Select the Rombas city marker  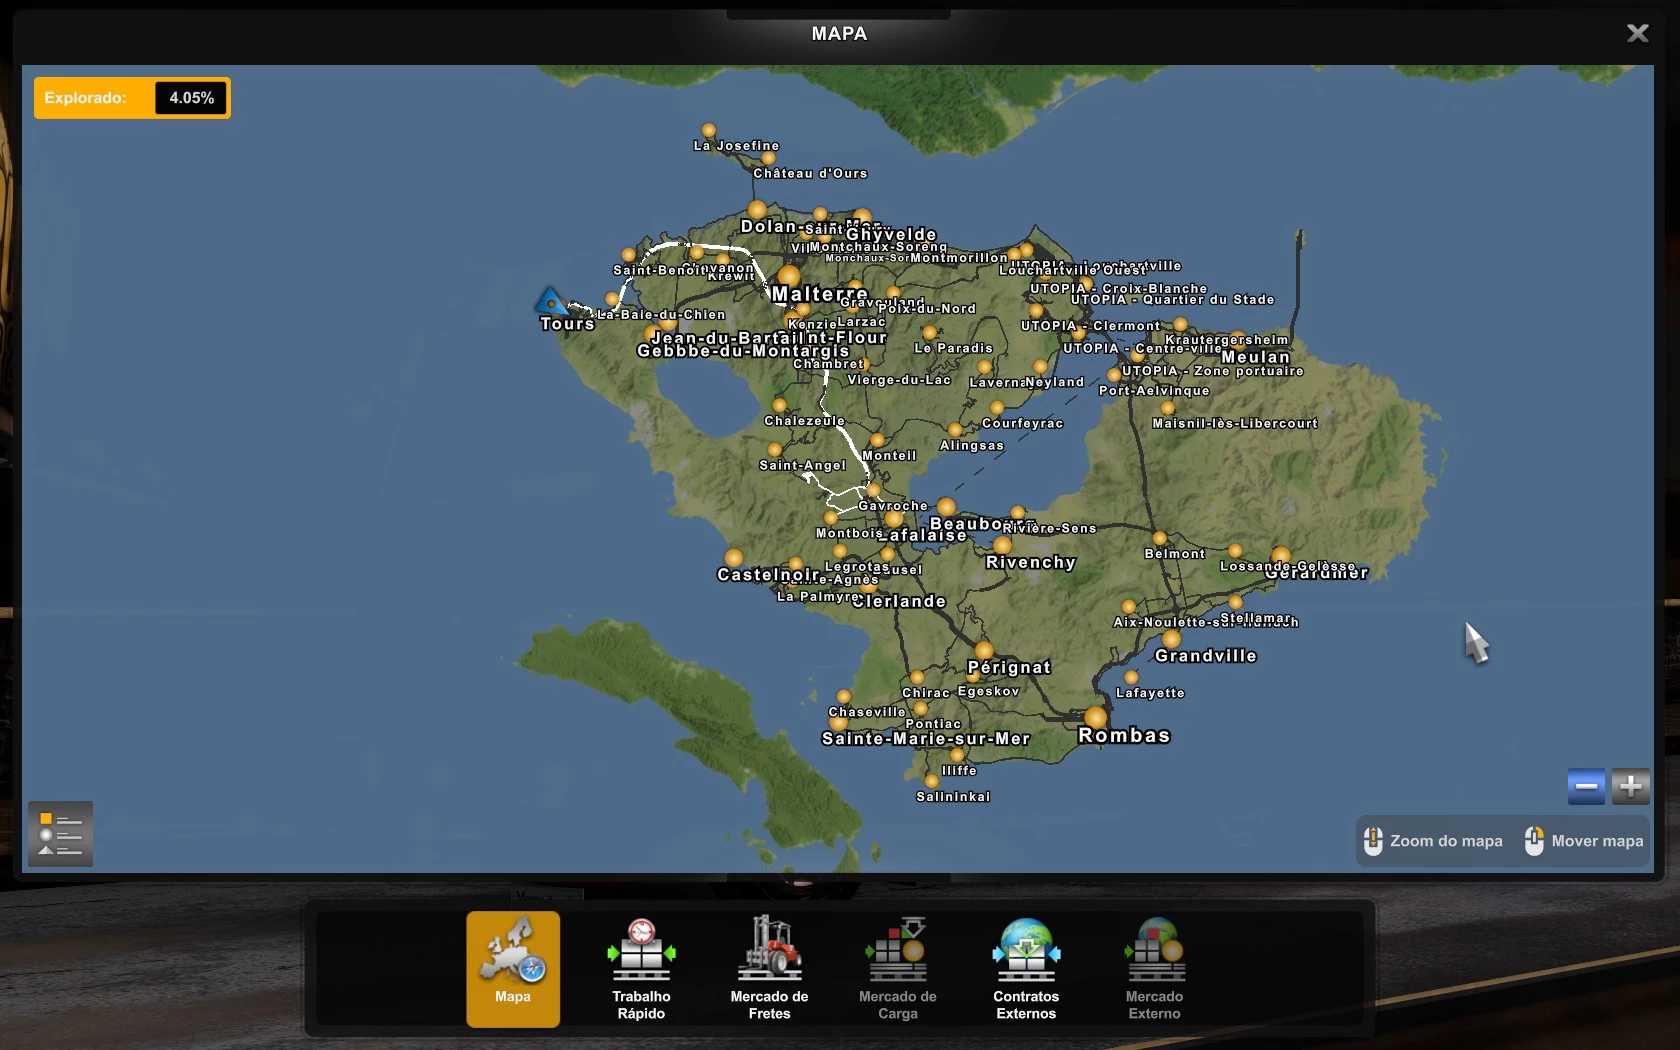click(1096, 717)
